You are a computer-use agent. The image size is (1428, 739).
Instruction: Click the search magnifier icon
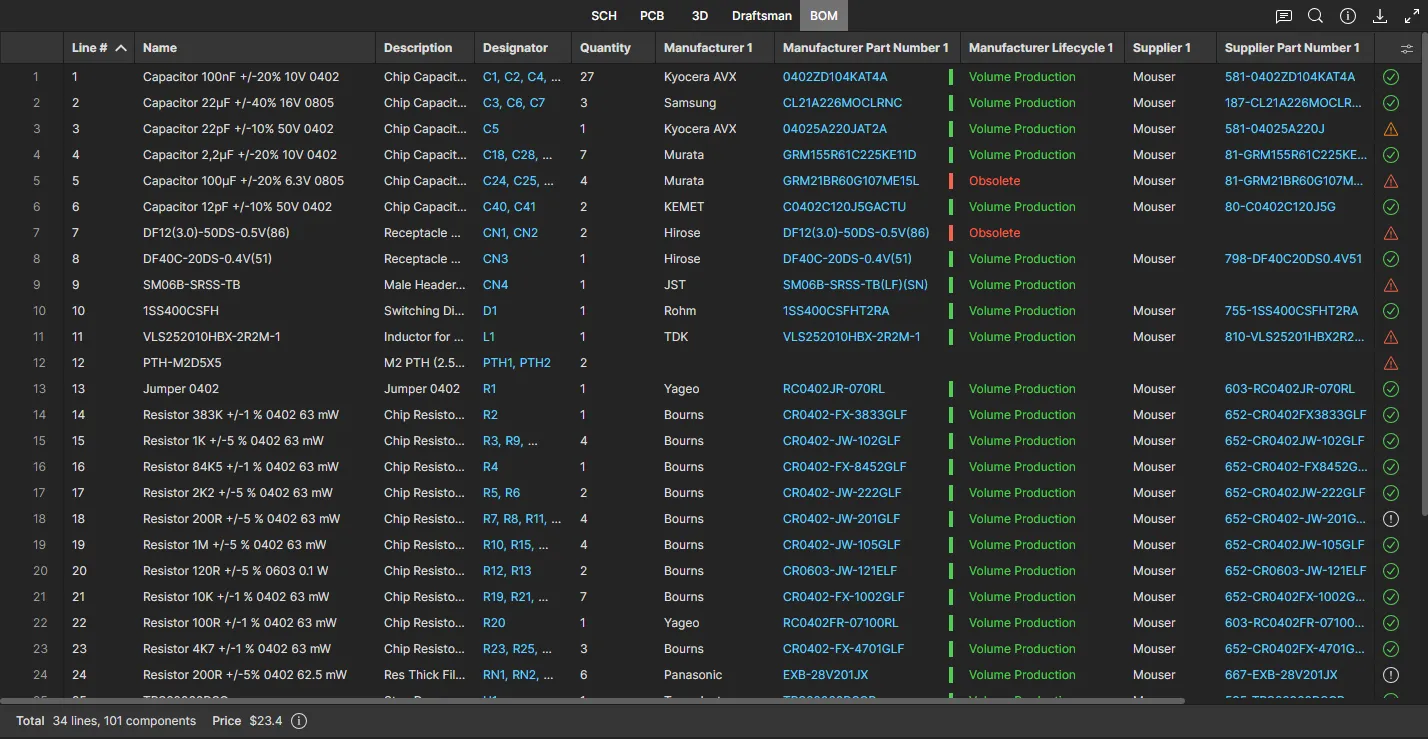pyautogui.click(x=1316, y=16)
